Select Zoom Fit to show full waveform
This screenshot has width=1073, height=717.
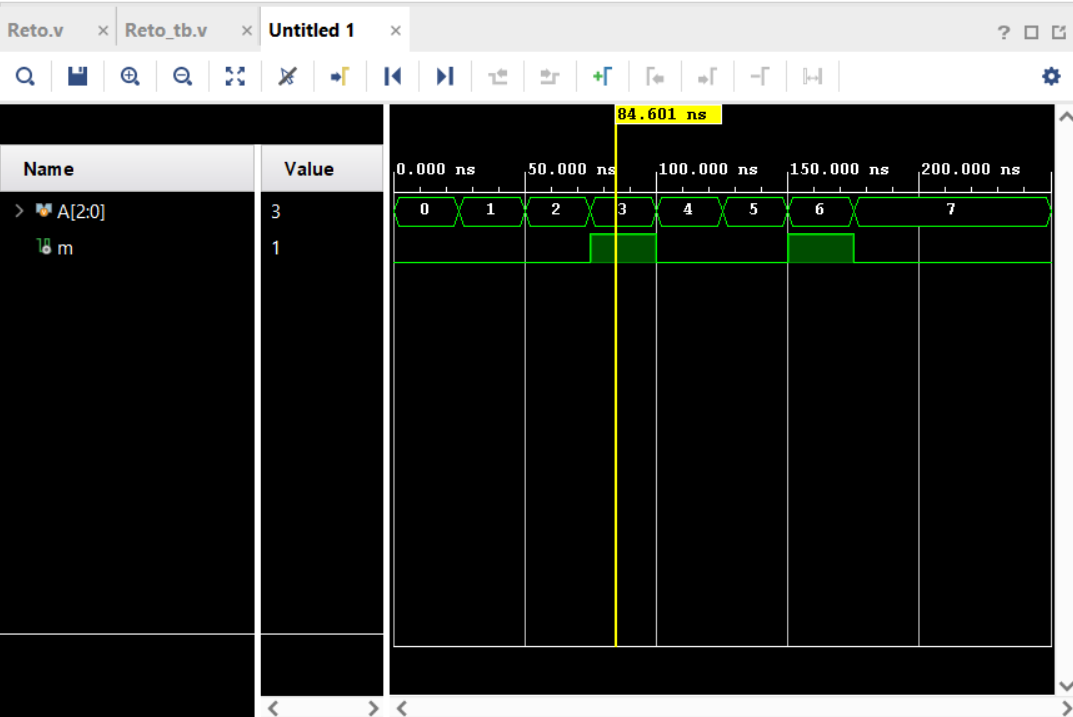(x=235, y=76)
